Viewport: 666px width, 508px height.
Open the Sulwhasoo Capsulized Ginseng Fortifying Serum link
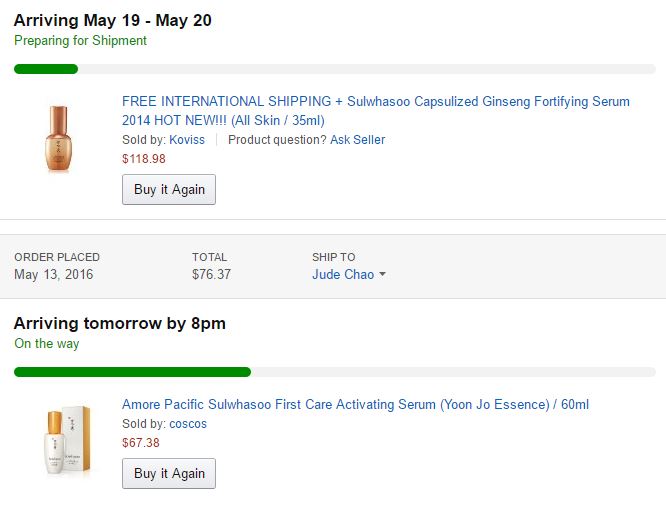pyautogui.click(x=375, y=111)
